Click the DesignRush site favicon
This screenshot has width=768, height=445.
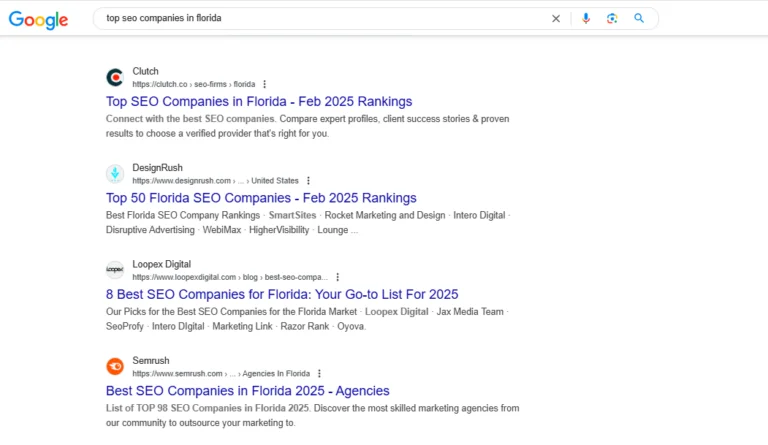(115, 174)
